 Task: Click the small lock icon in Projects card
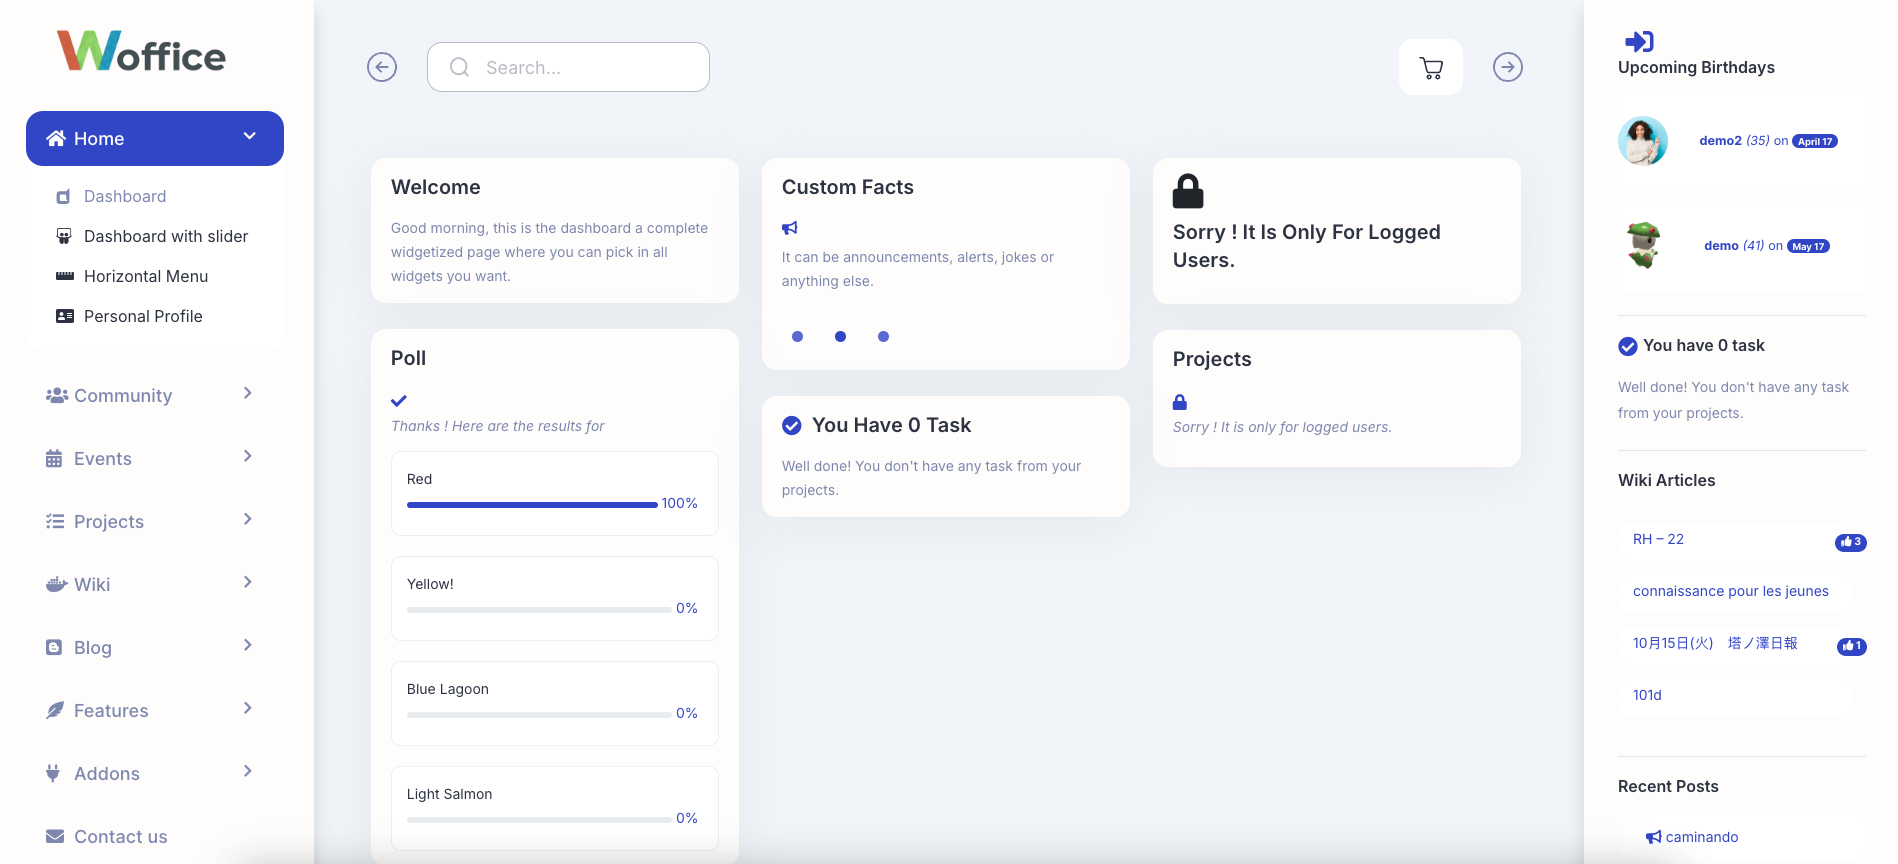(x=1180, y=402)
